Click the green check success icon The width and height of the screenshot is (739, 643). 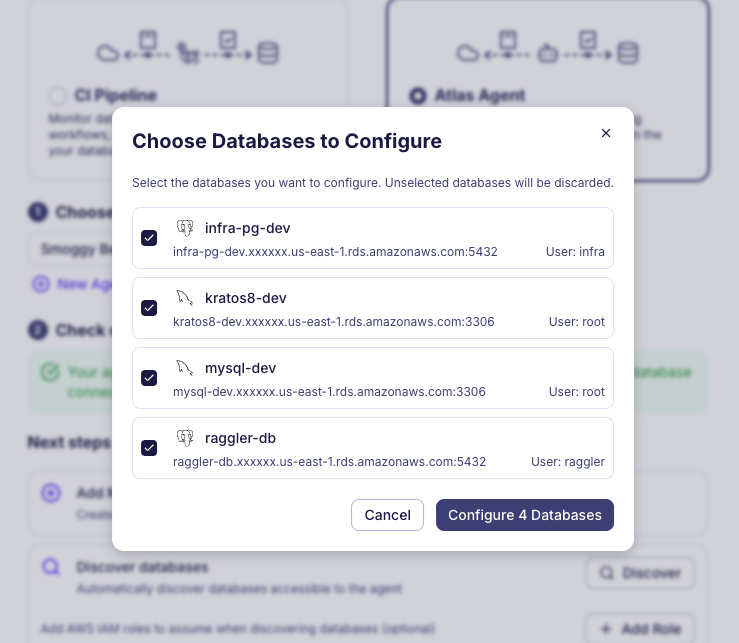click(49, 372)
